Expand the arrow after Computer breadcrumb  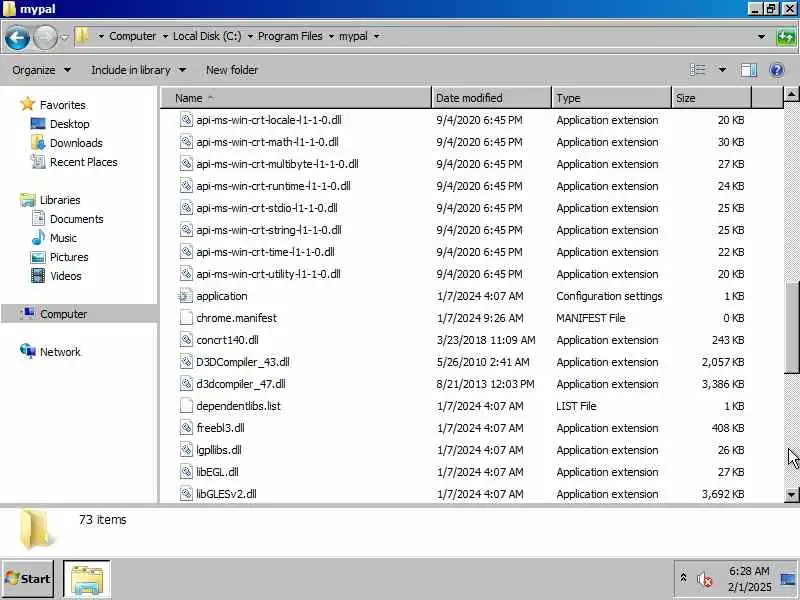pyautogui.click(x=165, y=36)
